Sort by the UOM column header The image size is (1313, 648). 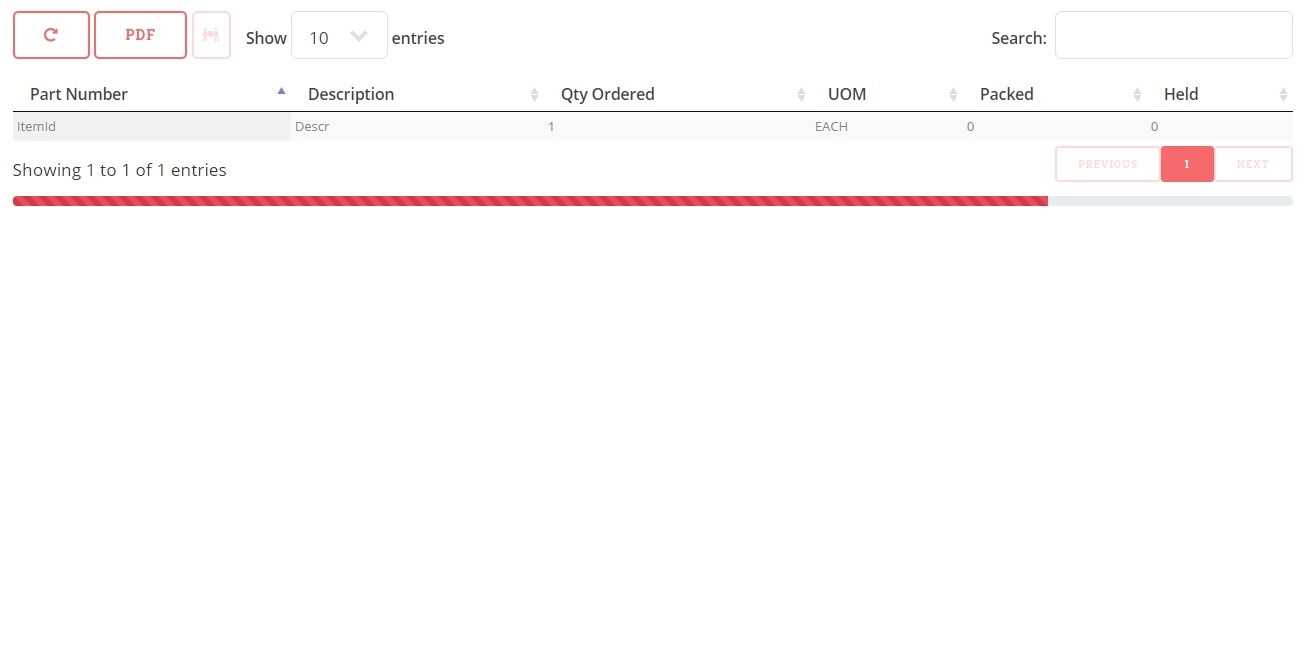(x=887, y=94)
